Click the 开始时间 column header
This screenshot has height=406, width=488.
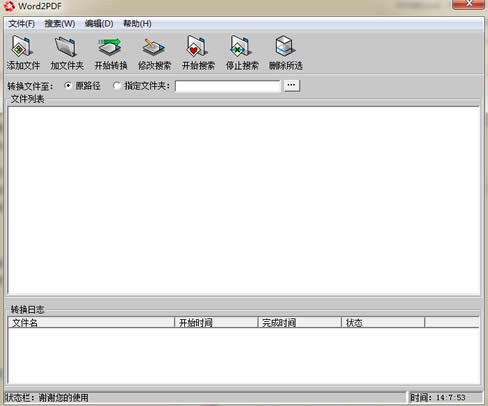click(216, 322)
